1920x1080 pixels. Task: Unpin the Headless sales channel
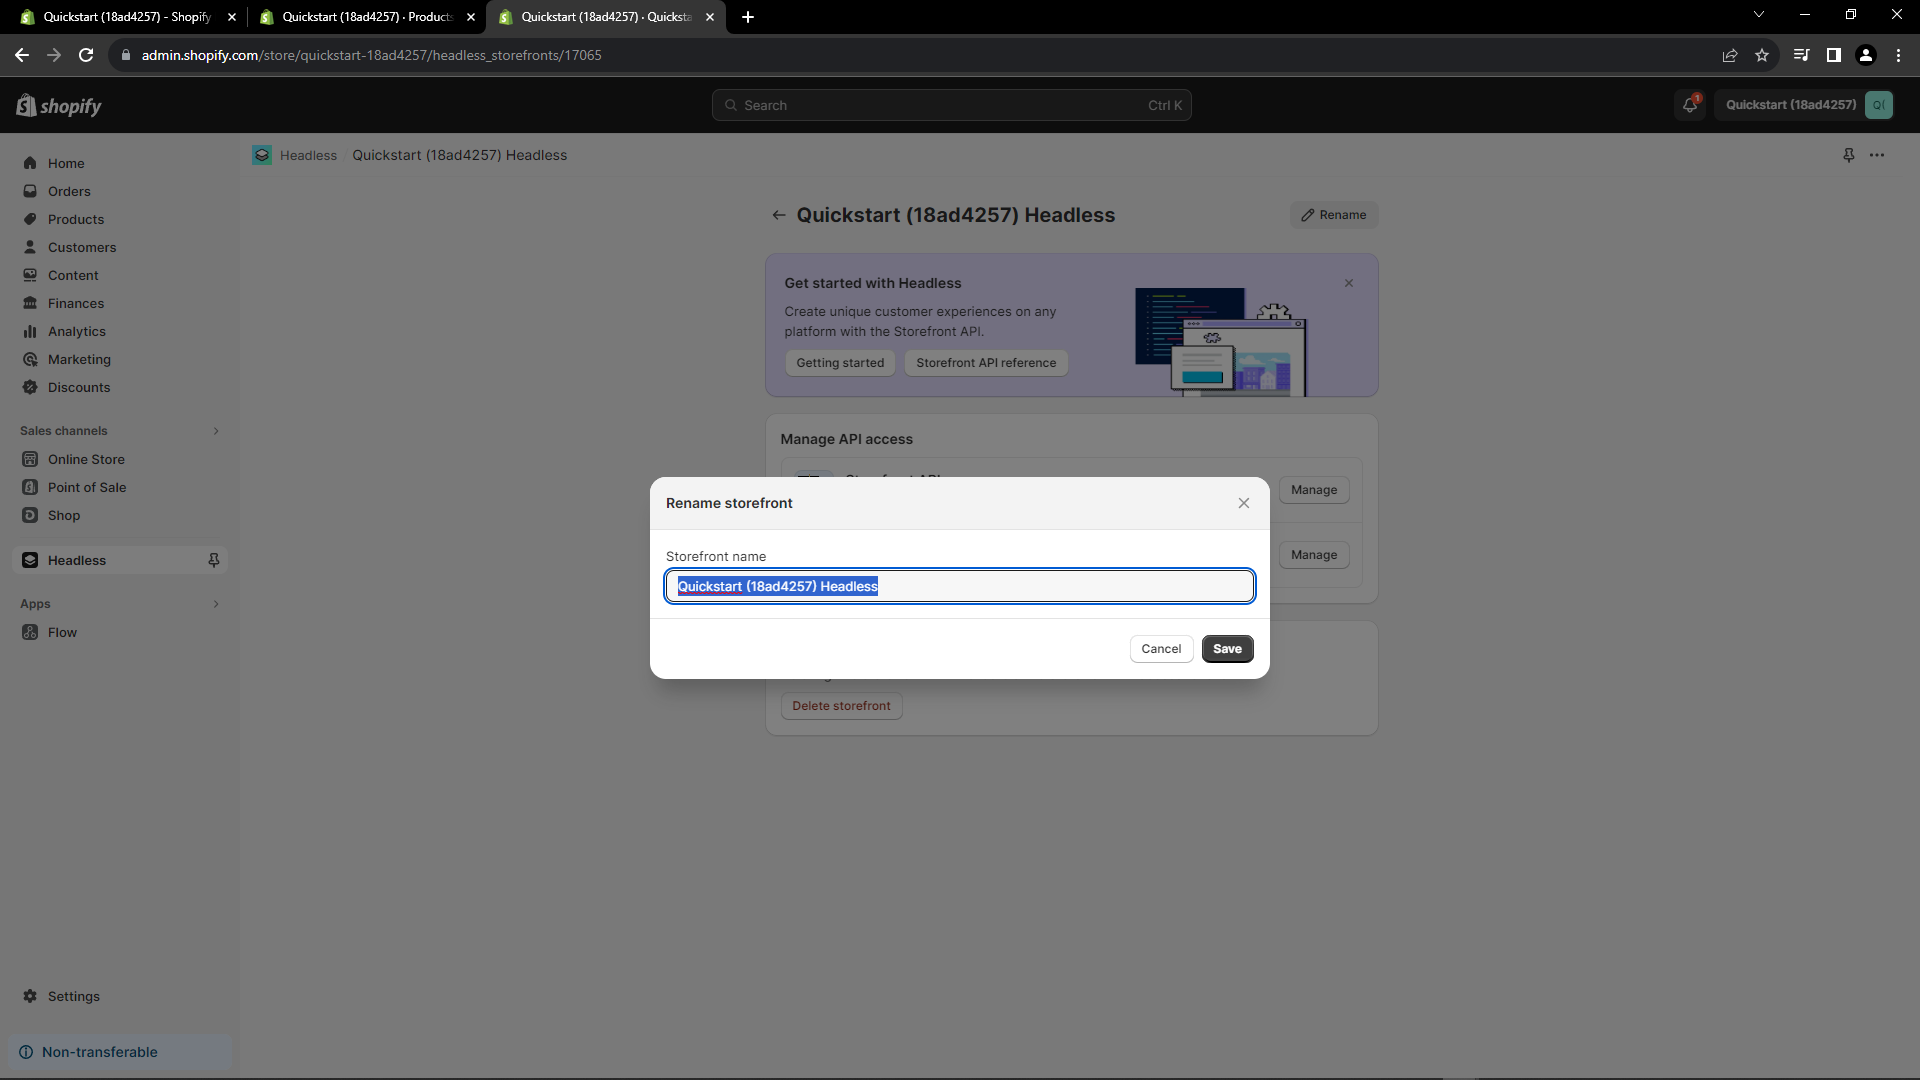[x=213, y=560]
